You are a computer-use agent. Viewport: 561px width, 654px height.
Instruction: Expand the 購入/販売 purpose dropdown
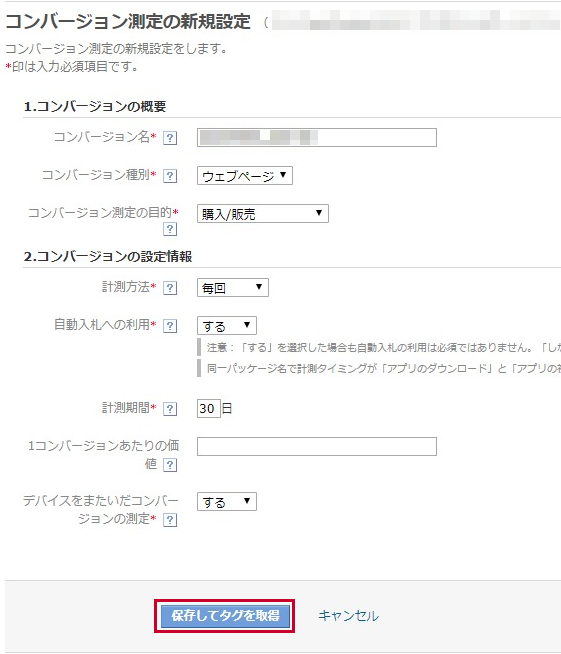[263, 214]
